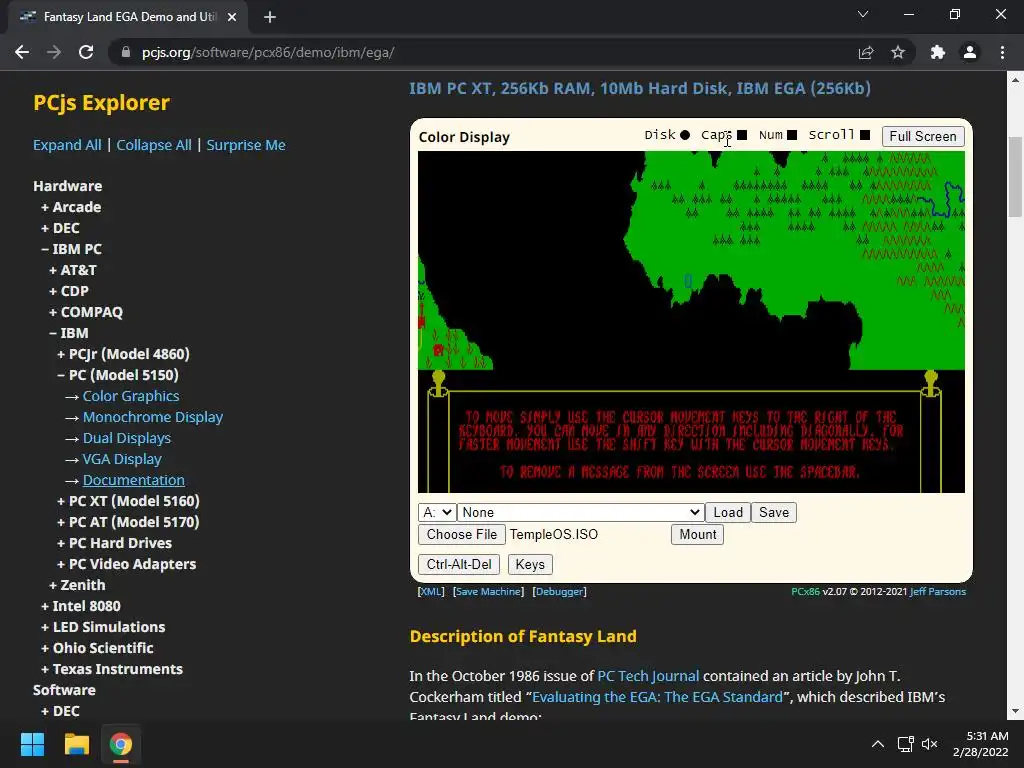Open tab search chevron
This screenshot has width=1024, height=768.
coord(863,14)
